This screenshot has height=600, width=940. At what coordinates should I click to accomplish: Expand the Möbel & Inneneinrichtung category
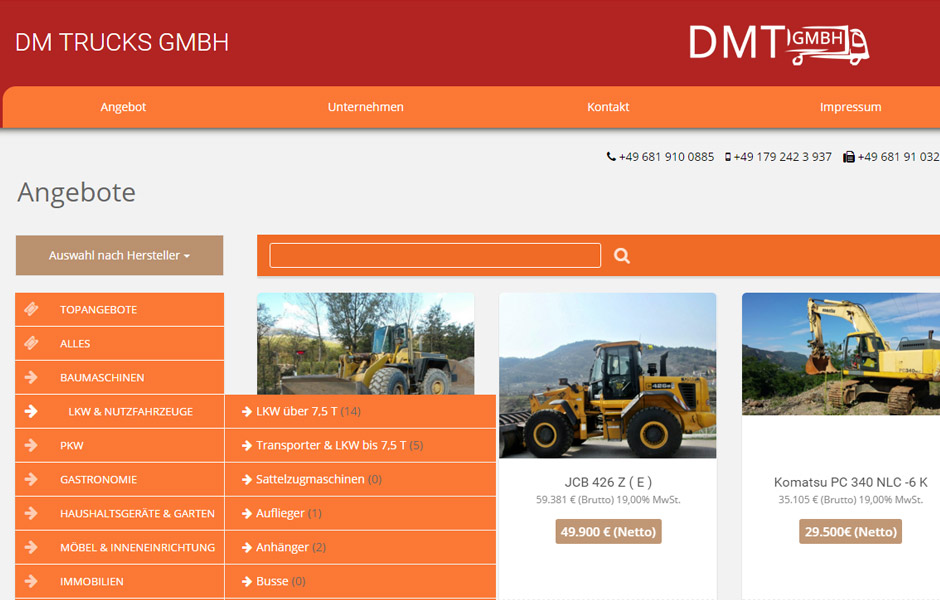tap(137, 547)
